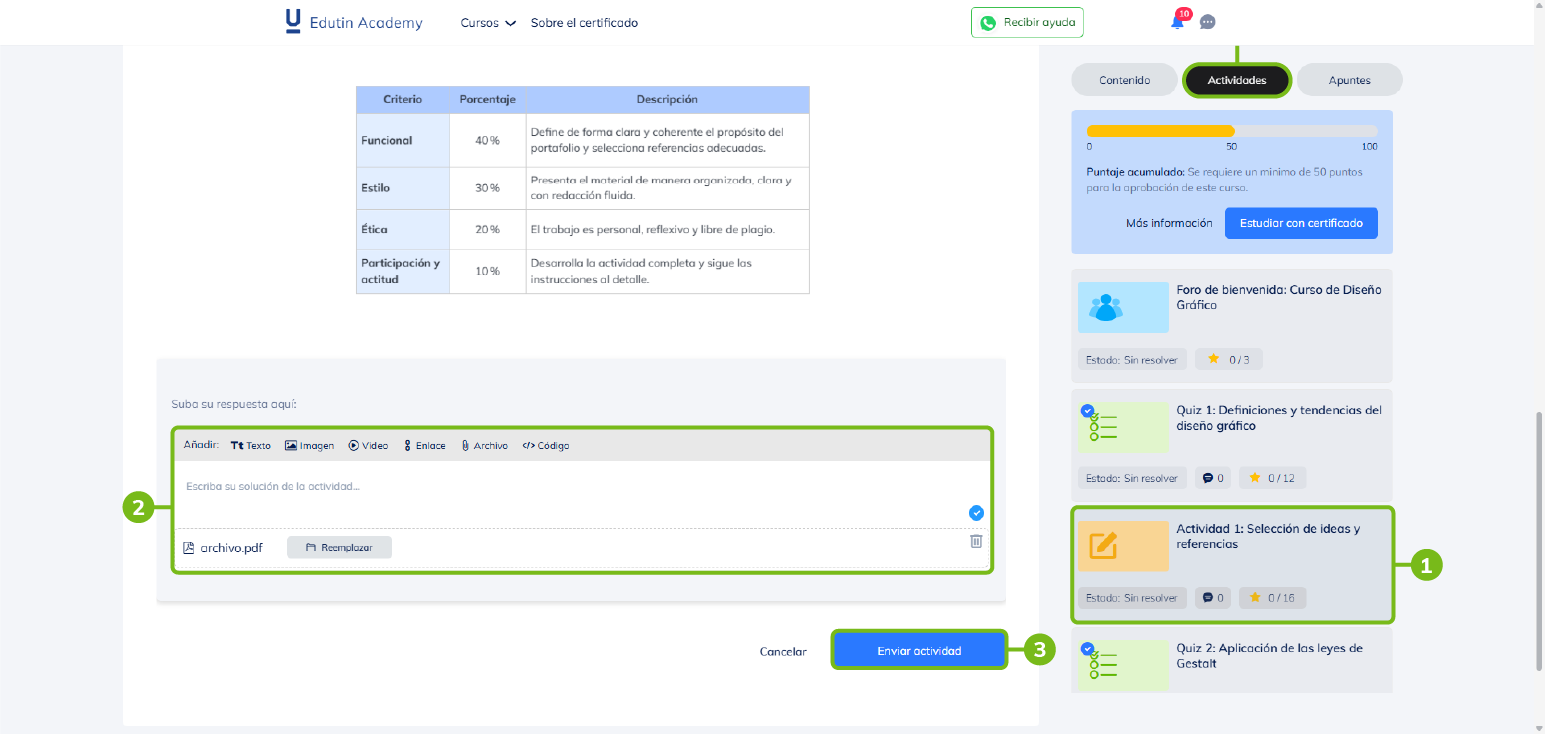The image size is (1546, 734).
Task: Click the Reemplazar file button
Action: point(339,547)
